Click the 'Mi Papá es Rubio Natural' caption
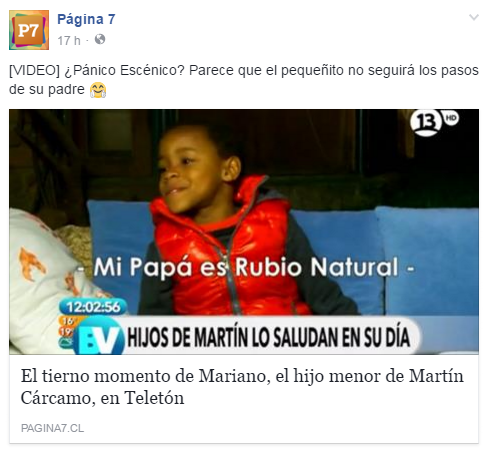Image resolution: width=488 pixels, height=449 pixels. coord(246,267)
